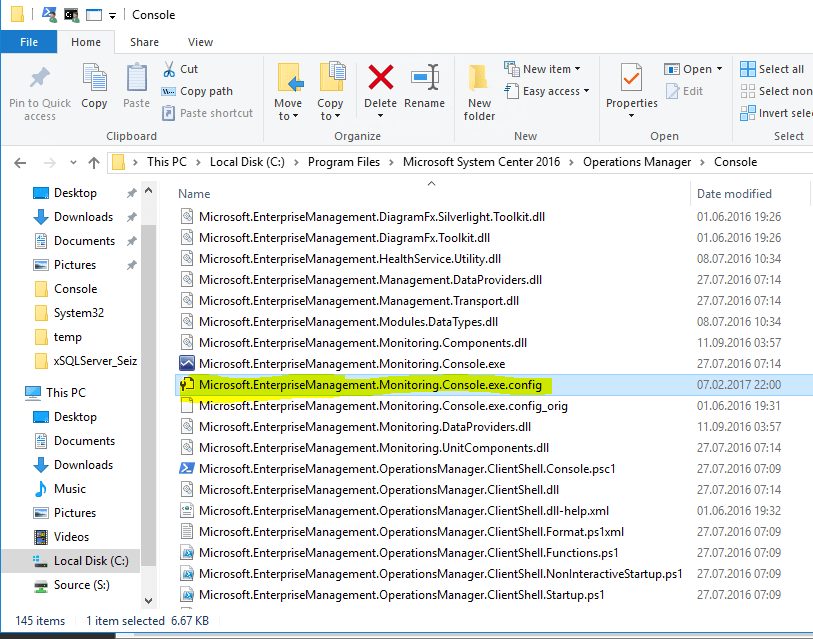Select This PC in navigation pane
The image size is (813, 639).
coord(55,393)
